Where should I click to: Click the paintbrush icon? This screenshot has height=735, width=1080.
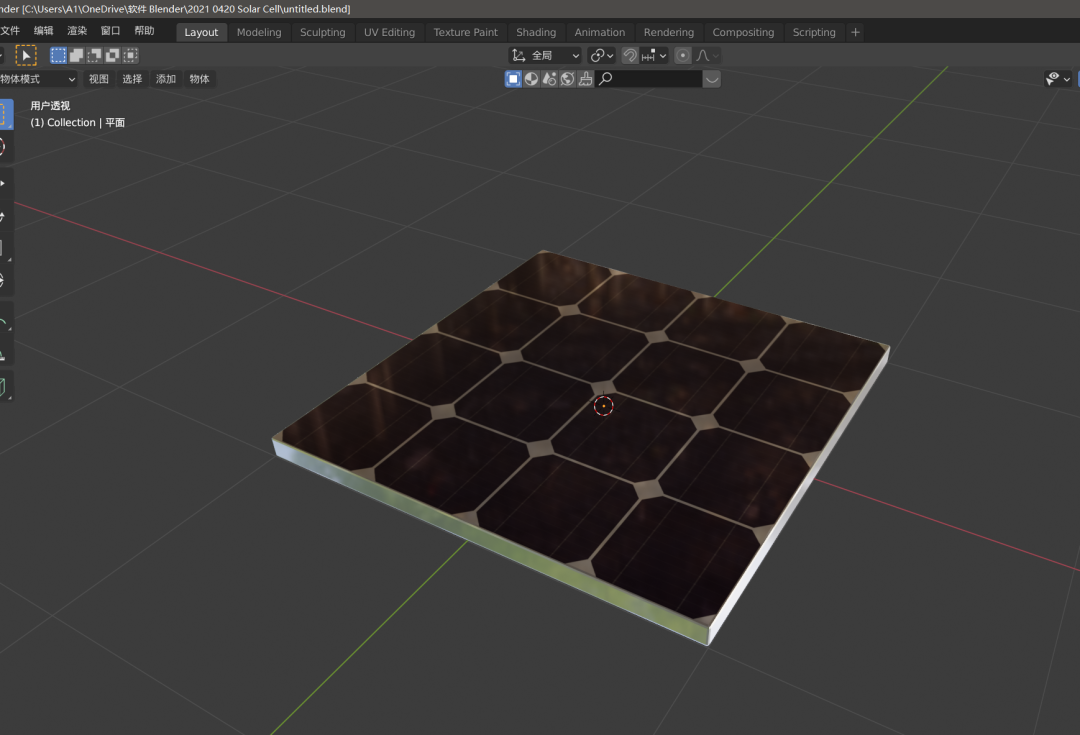point(585,79)
